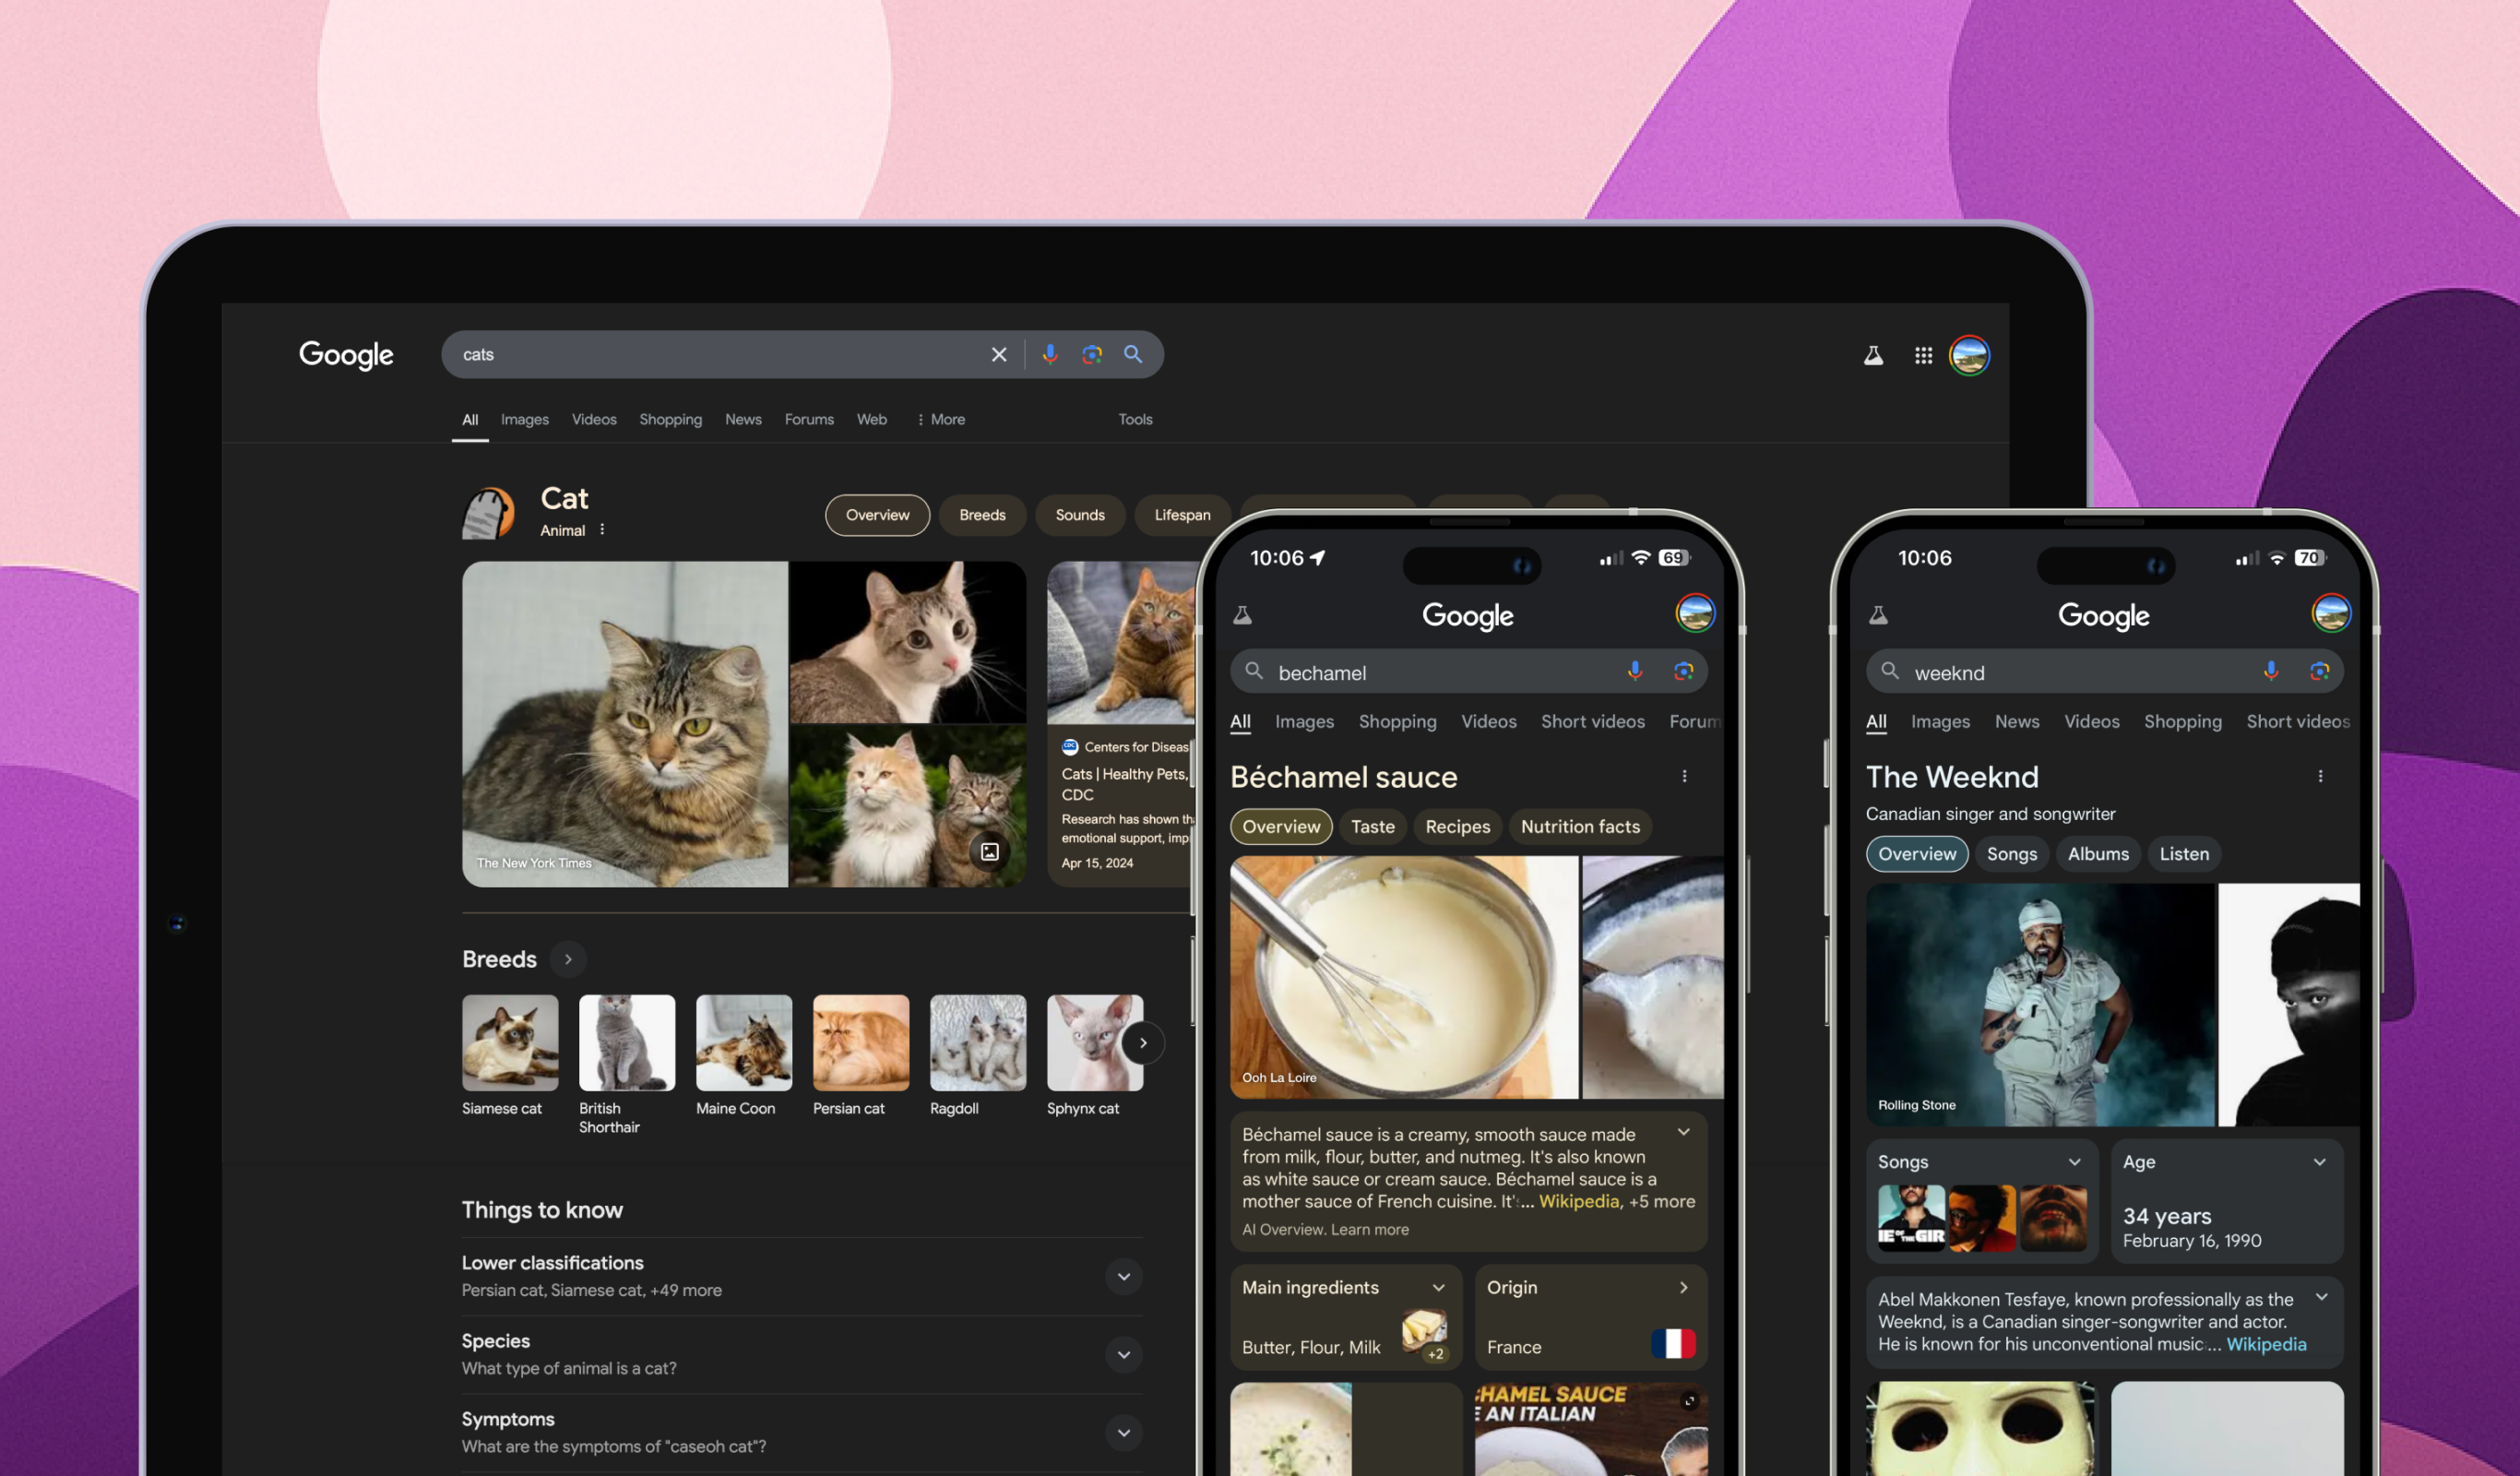Open the Wikipedia link for The Weeknd
This screenshot has width=2520, height=1476.
[x=2266, y=1345]
